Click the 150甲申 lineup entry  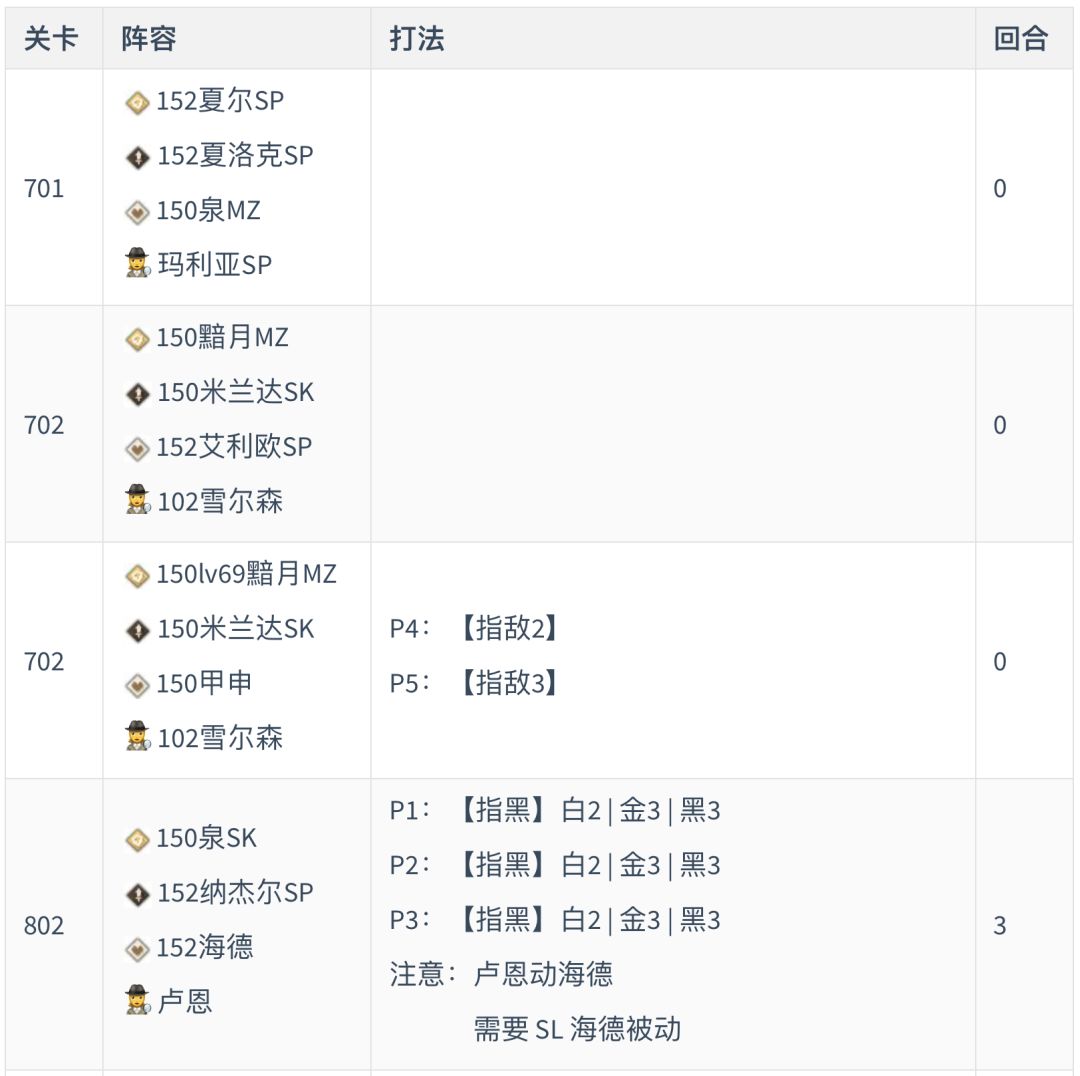point(204,684)
